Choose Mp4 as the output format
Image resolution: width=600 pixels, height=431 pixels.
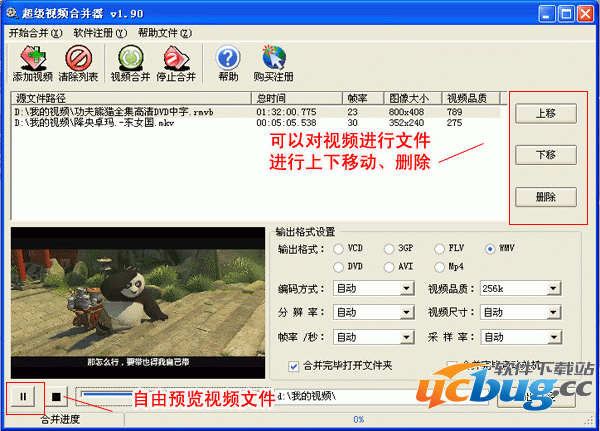[x=441, y=267]
